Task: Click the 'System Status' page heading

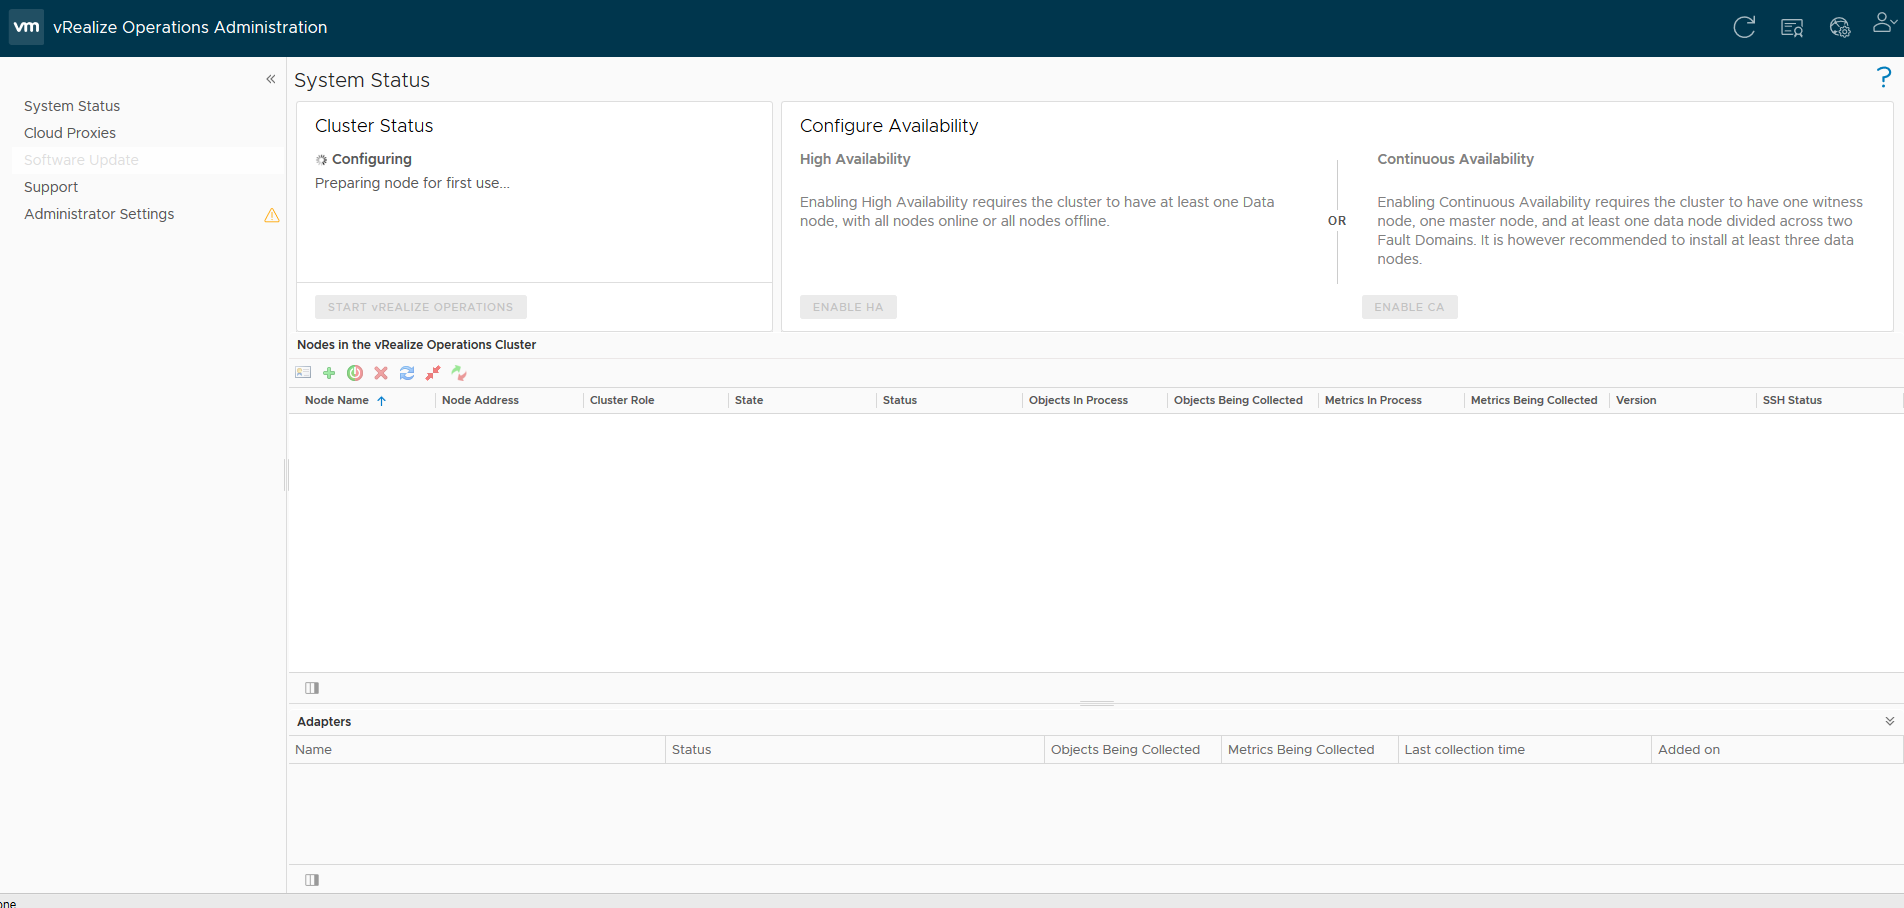Action: coord(362,80)
